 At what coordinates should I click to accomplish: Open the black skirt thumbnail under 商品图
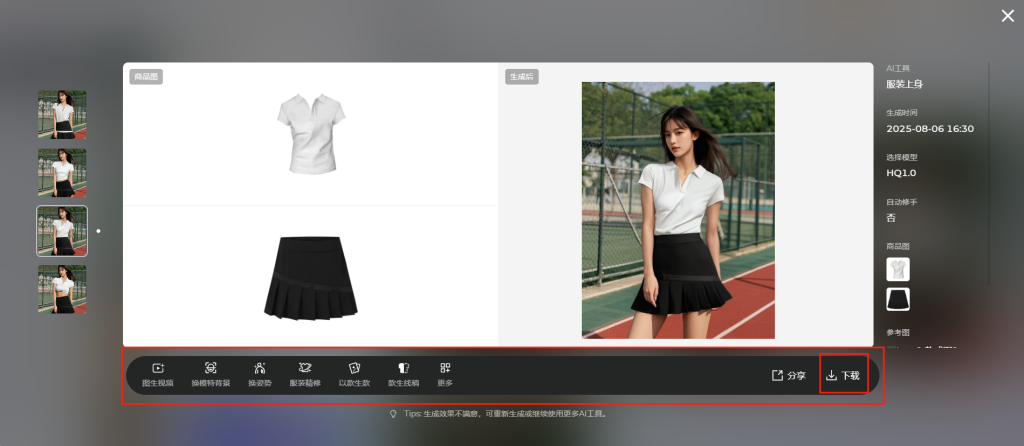pos(898,299)
